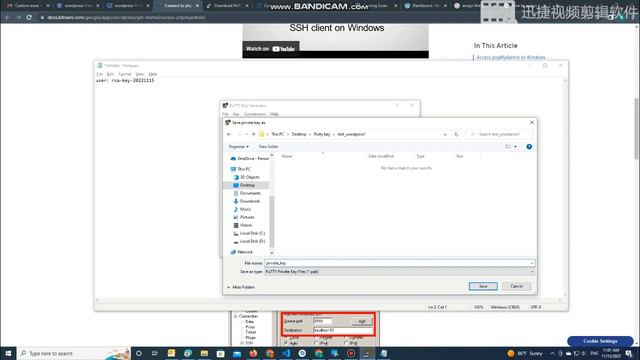Open the View menu in Notepad
This screenshot has height=360, width=640.
(140, 74)
